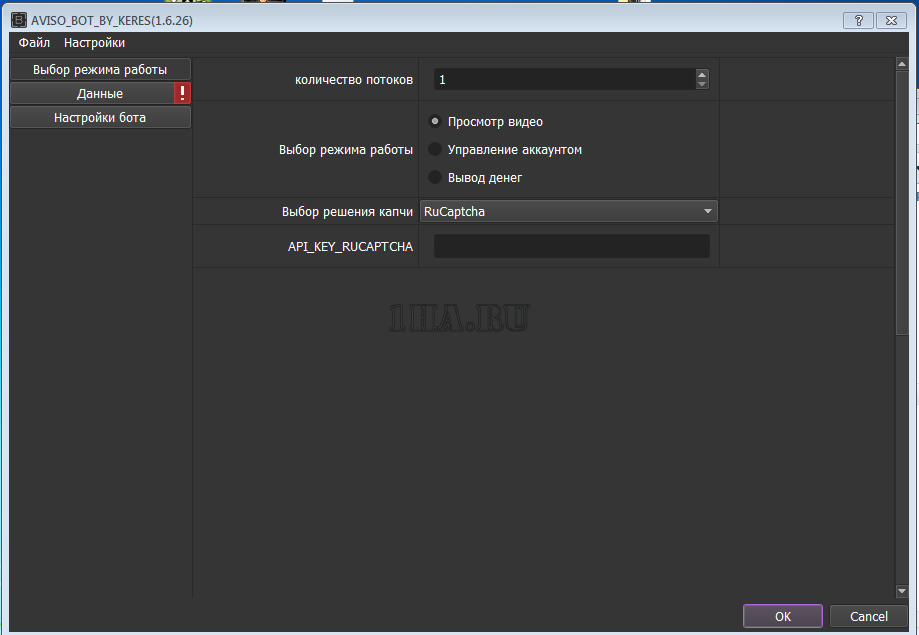Click the question mark help button
The image size is (919, 635).
pyautogui.click(x=858, y=20)
